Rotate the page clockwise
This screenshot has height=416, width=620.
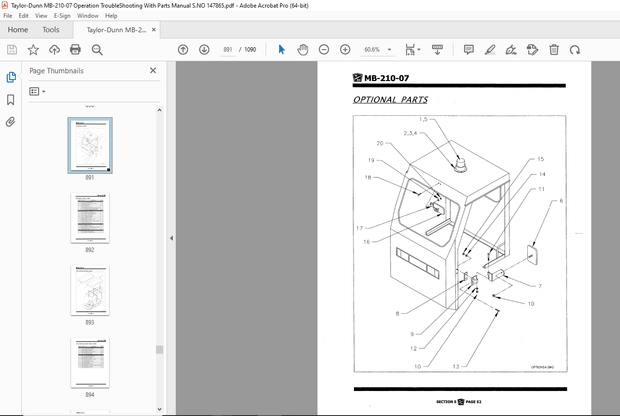click(575, 49)
